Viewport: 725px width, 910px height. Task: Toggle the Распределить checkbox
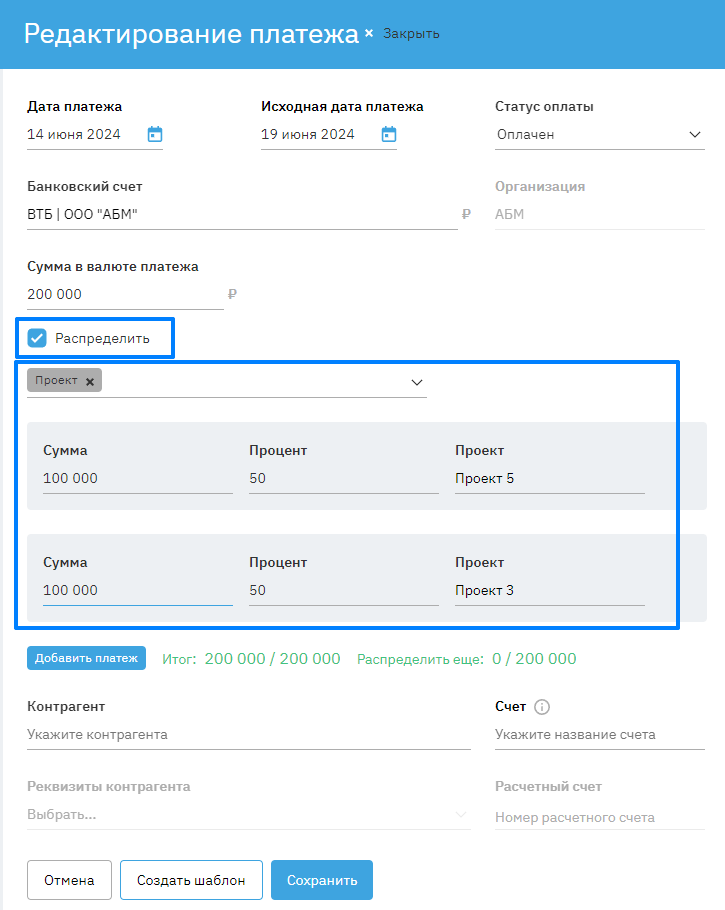click(x=38, y=338)
